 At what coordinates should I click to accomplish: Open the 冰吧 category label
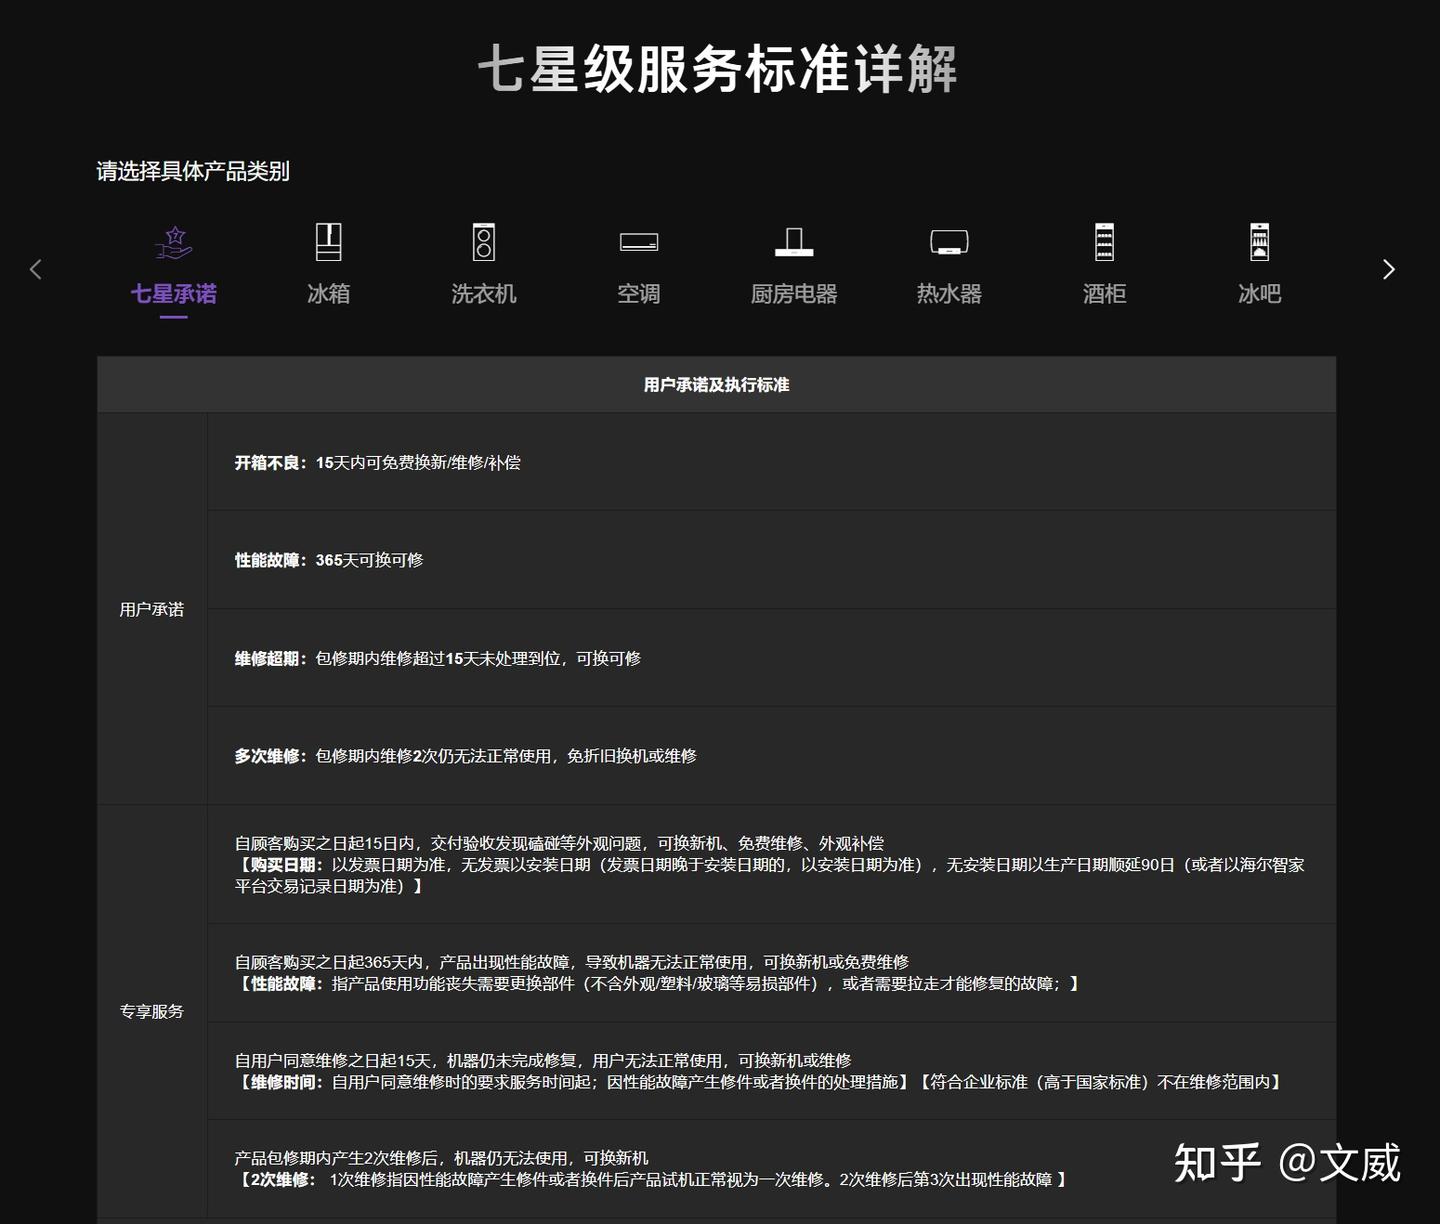pyautogui.click(x=1259, y=294)
